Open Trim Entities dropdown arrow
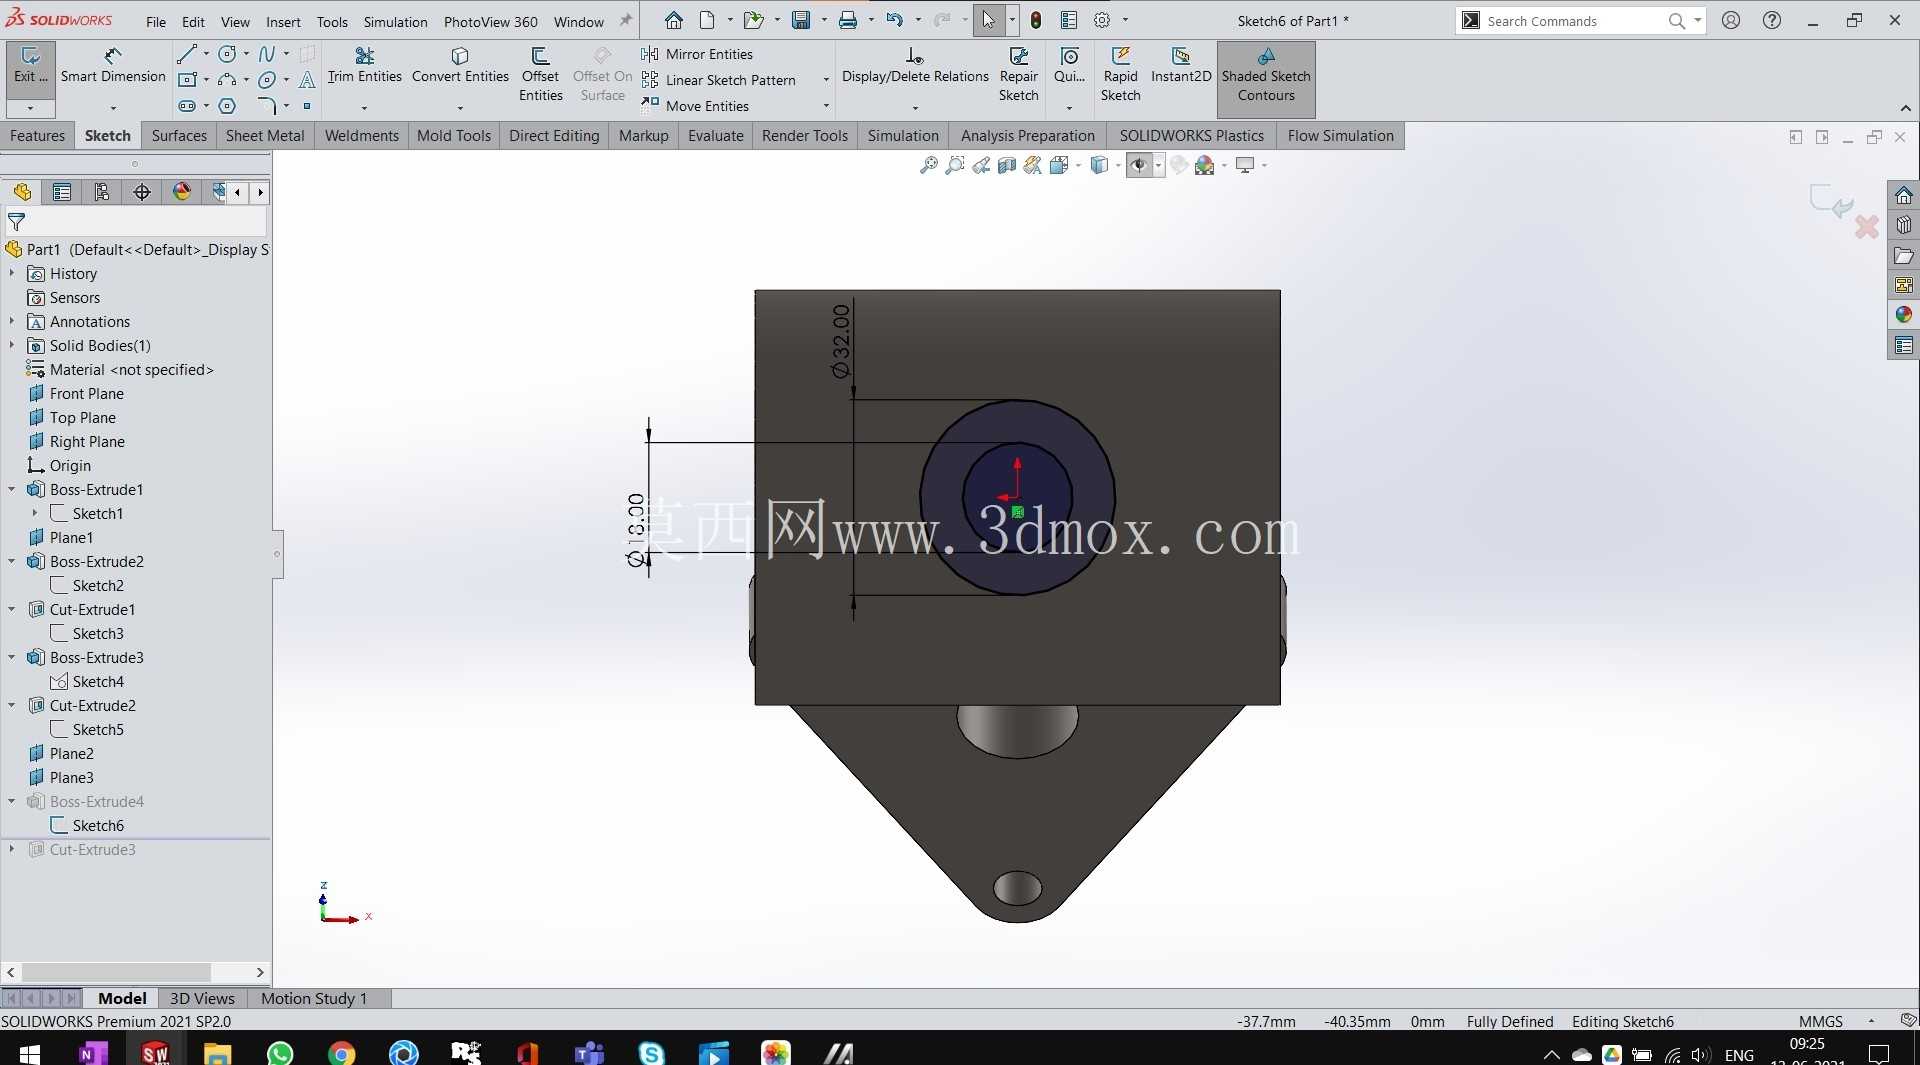1920x1065 pixels. point(364,107)
